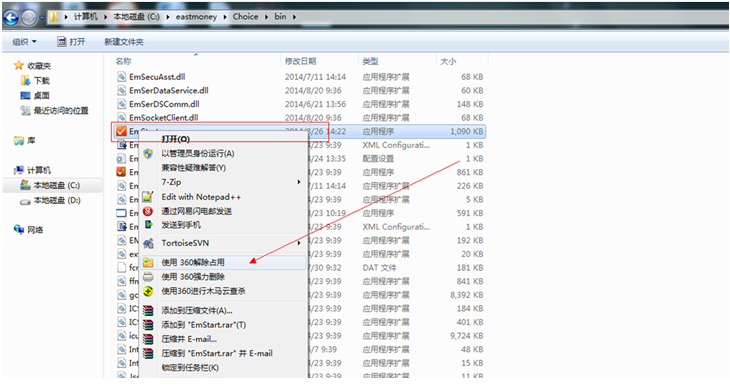Click the Back navigation arrow button

click(11, 18)
